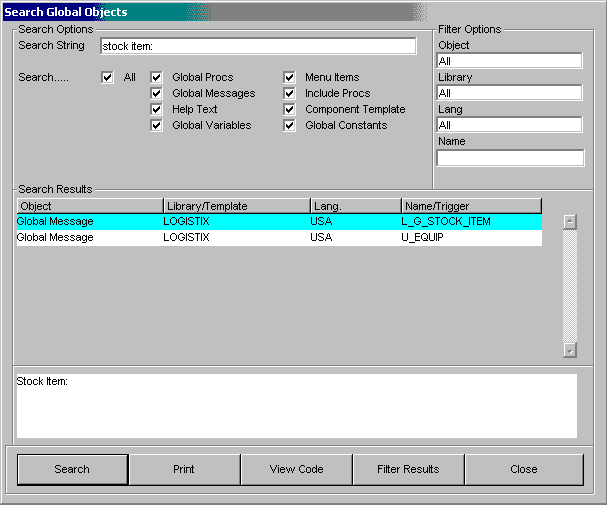Toggle the Global Procs checkbox
The image size is (607, 505).
(156, 78)
